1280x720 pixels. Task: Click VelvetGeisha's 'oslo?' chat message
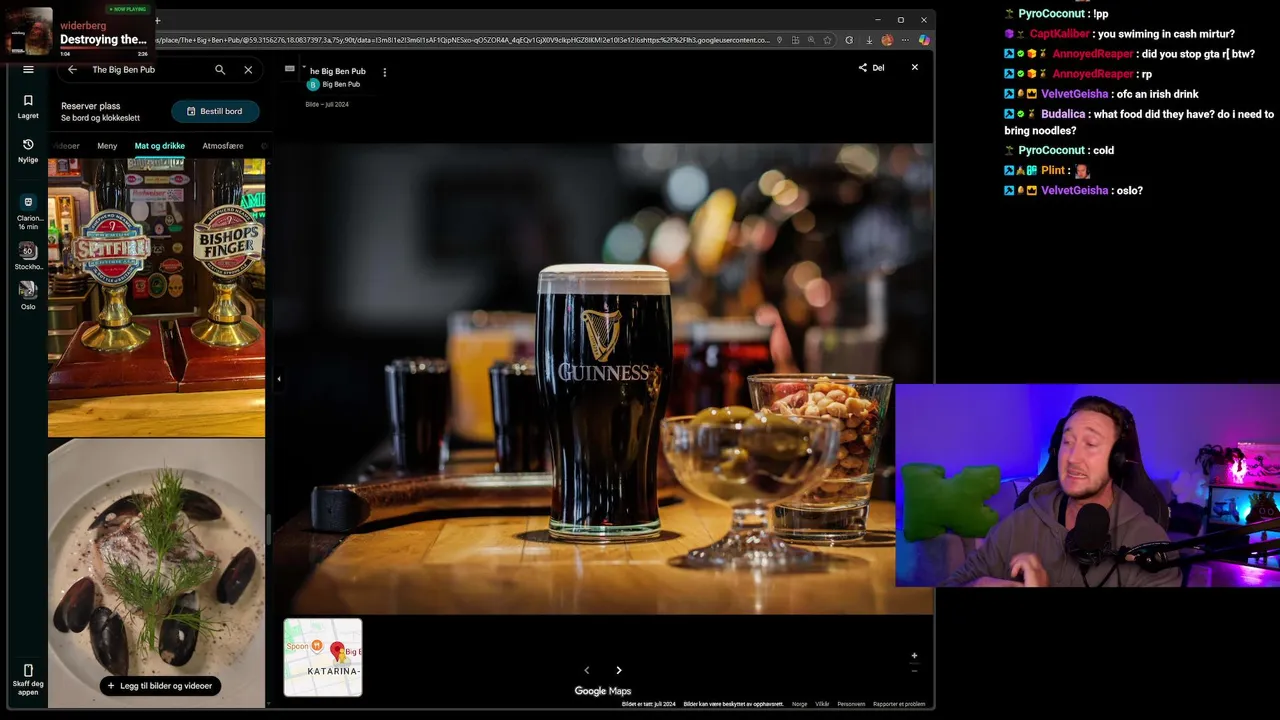click(1126, 190)
